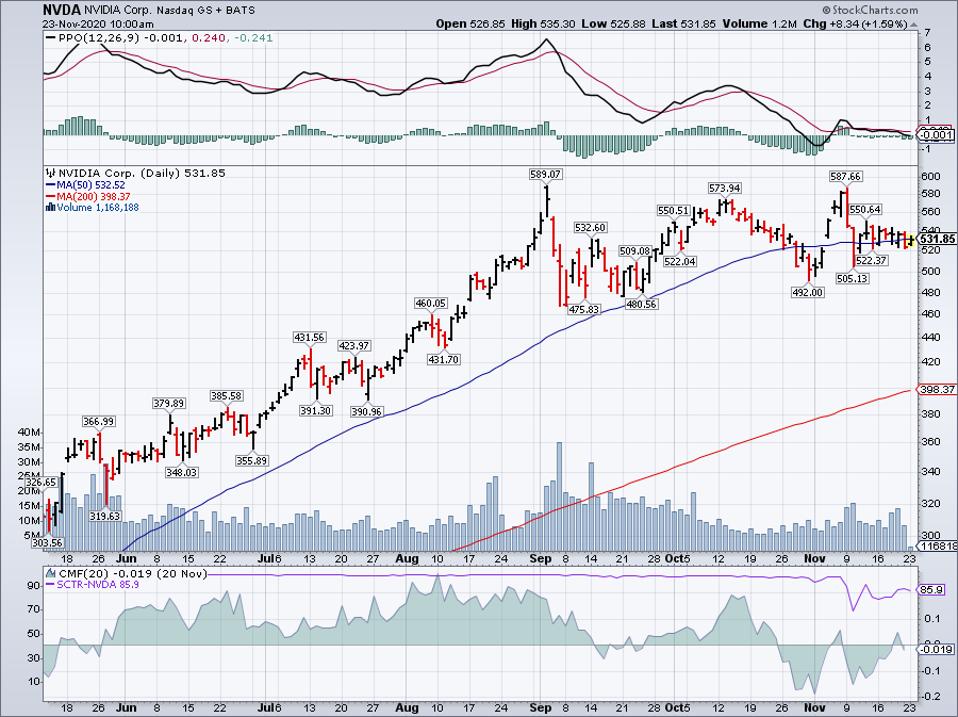Click the Volume 1.2M header value

pos(760,24)
